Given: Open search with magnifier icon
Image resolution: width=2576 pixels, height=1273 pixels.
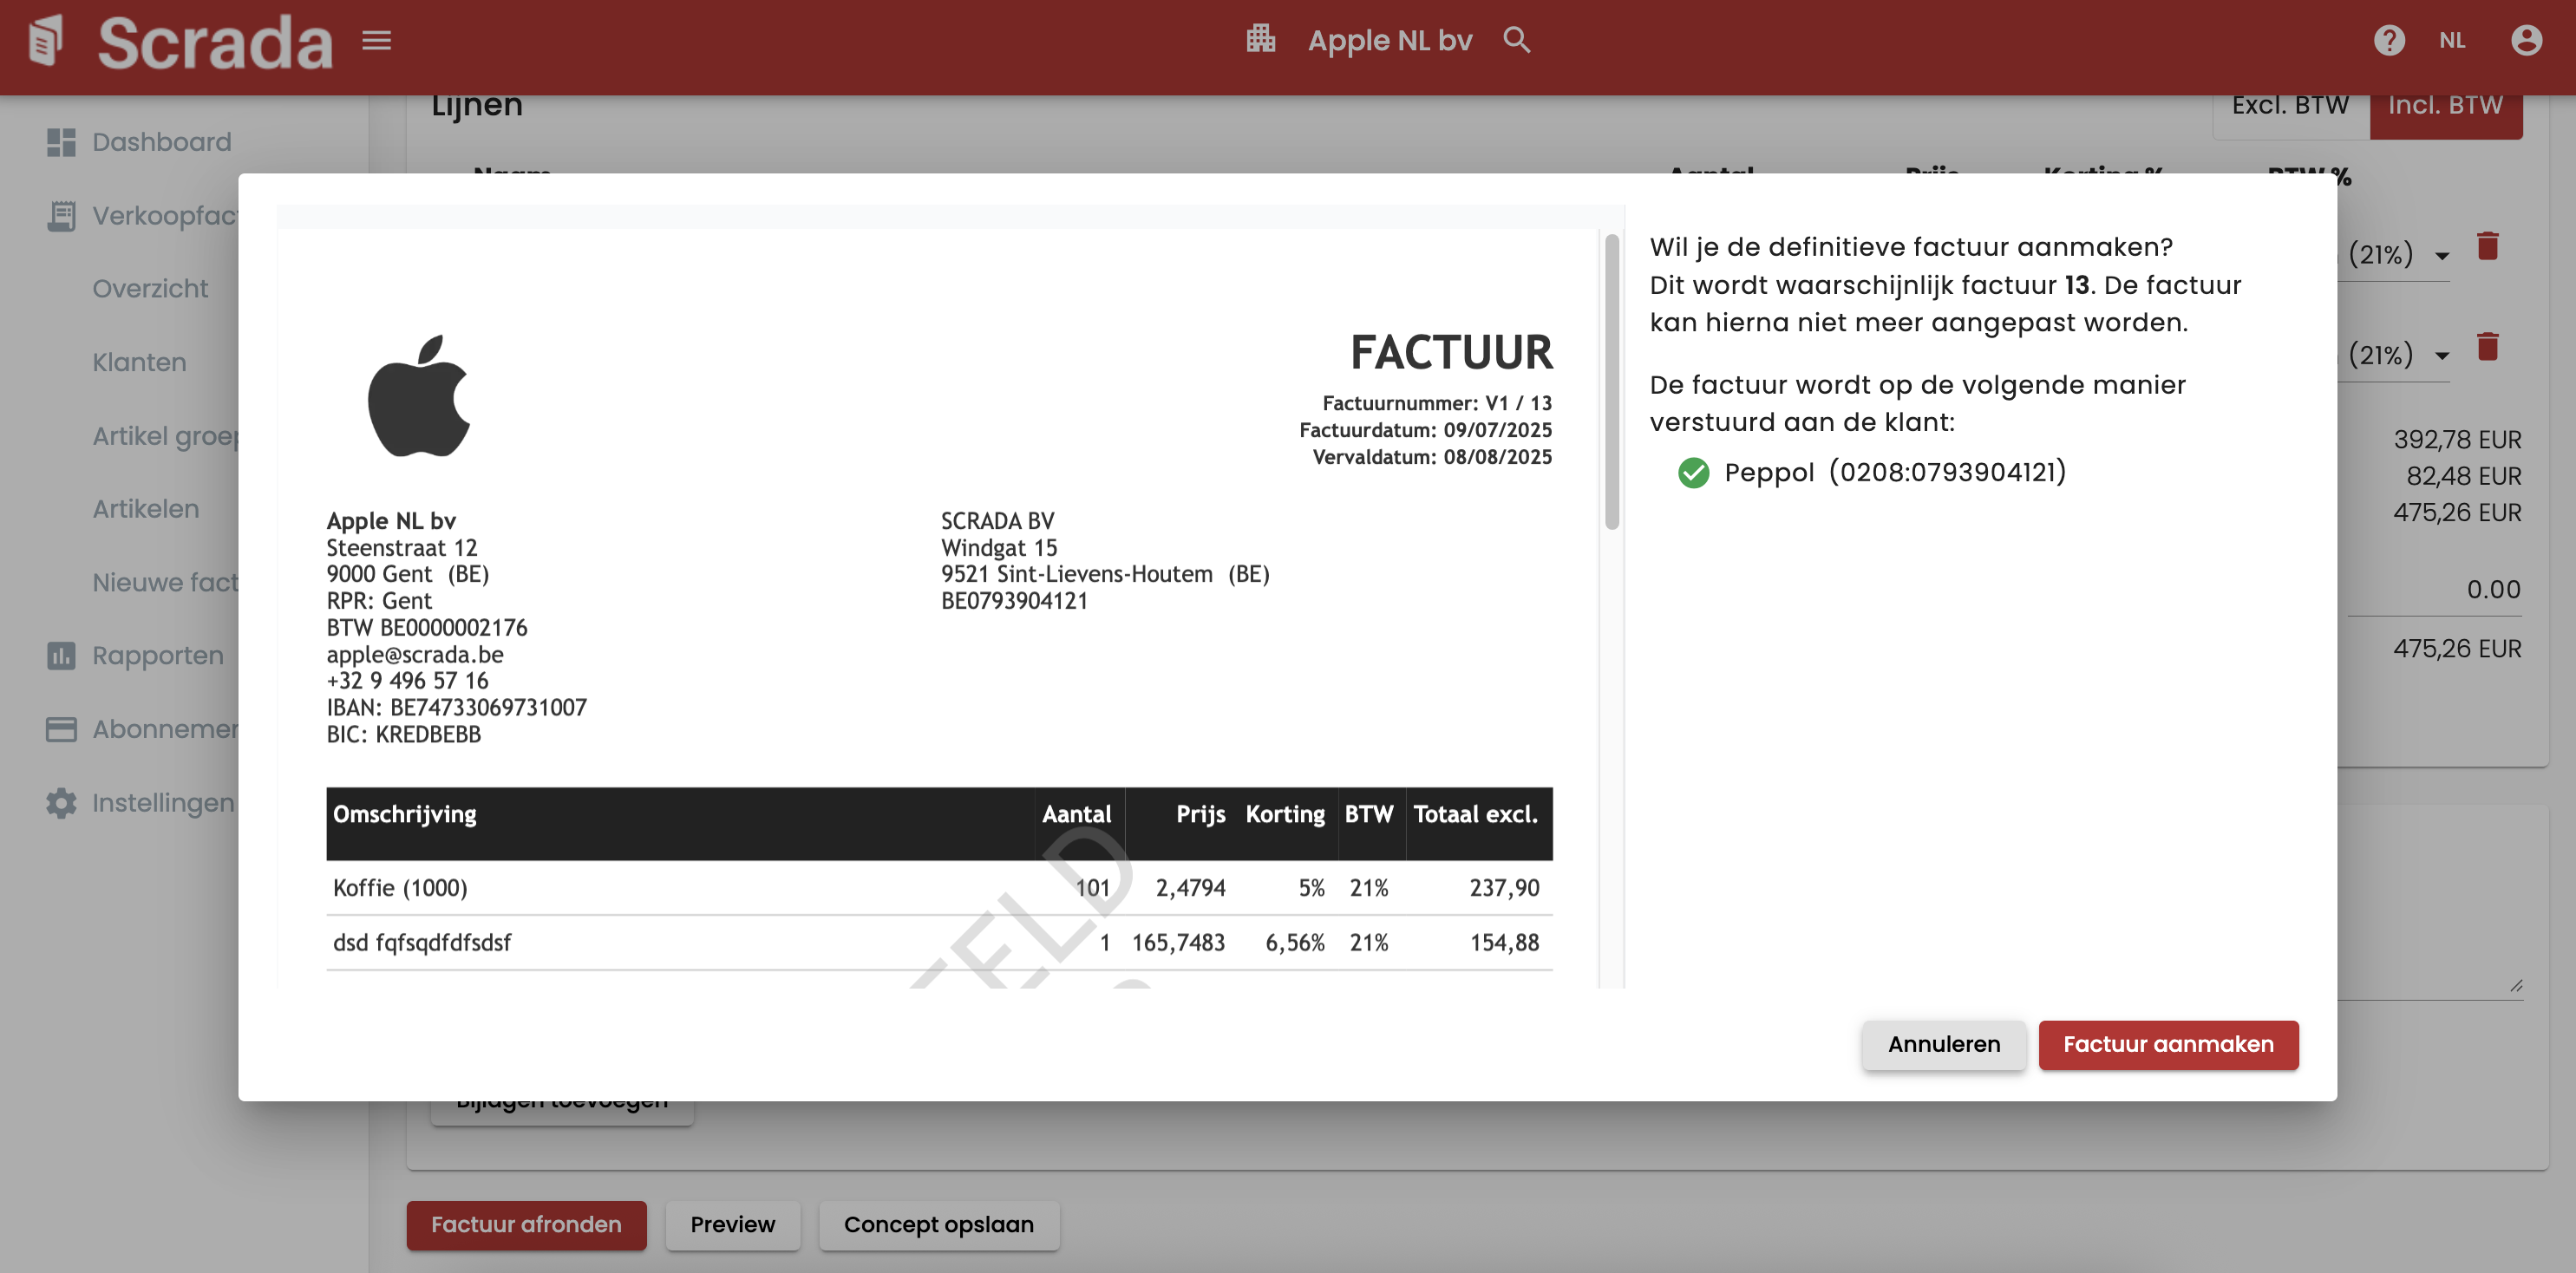Looking at the screenshot, I should tap(1516, 40).
